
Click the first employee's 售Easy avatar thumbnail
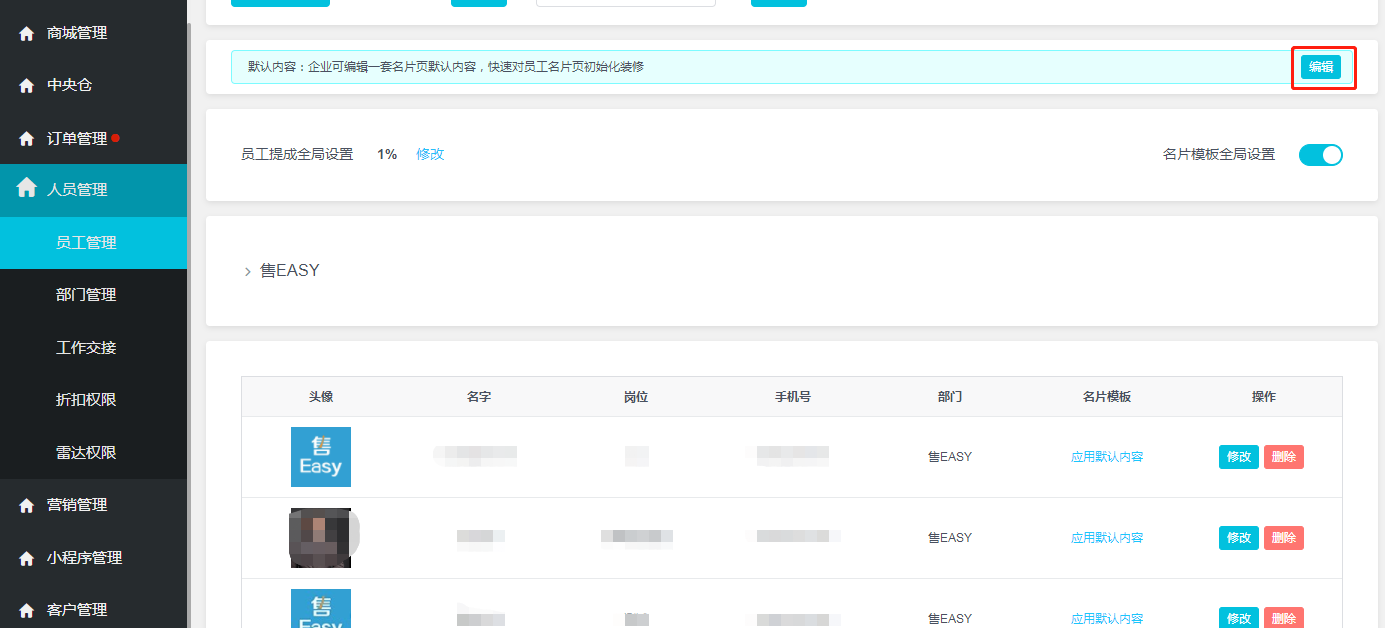[x=321, y=457]
